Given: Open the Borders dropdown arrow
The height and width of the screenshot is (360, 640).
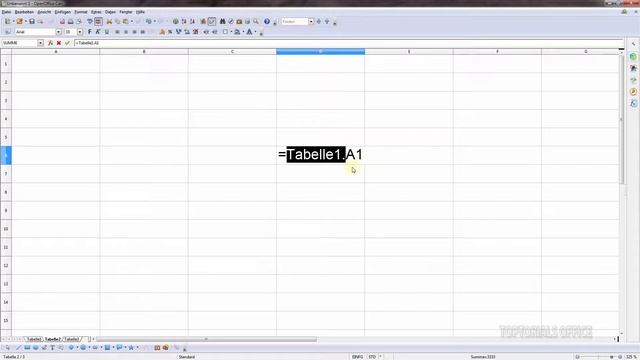Looking at the screenshot, I should [231, 32].
